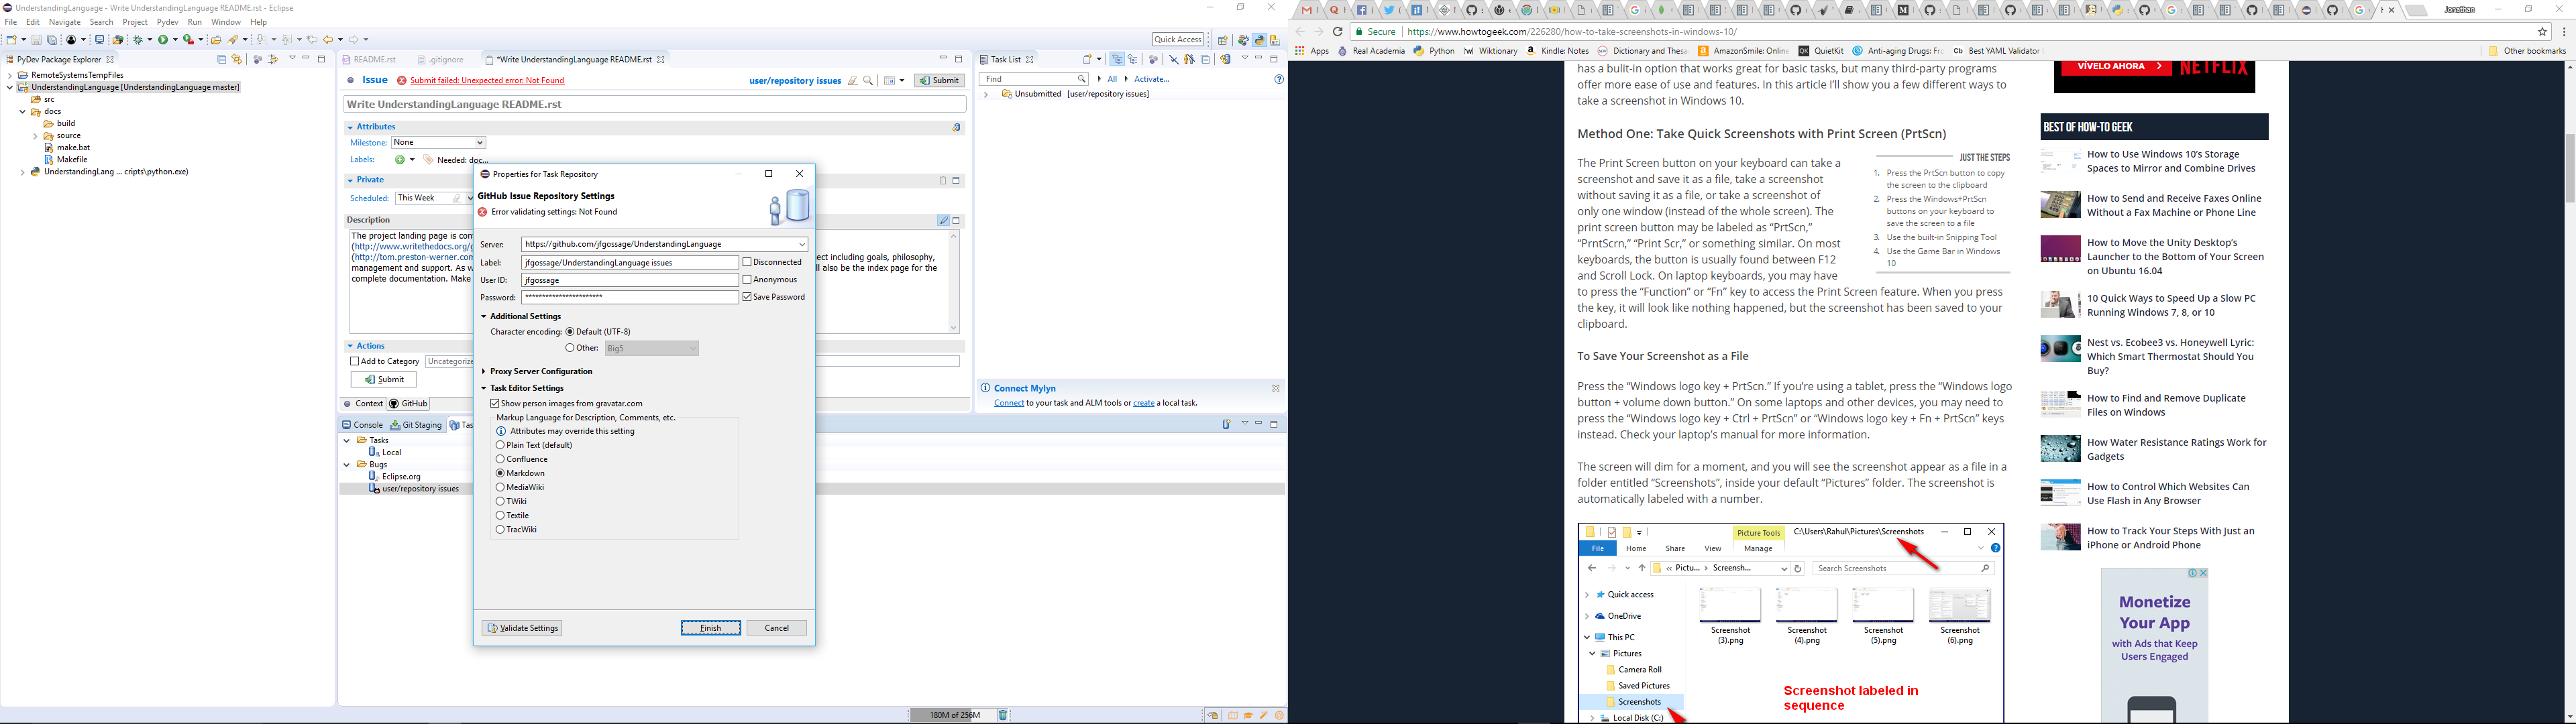Toggle Categorized presentation icon in Task List
The width and height of the screenshot is (2576, 724).
click(1118, 59)
